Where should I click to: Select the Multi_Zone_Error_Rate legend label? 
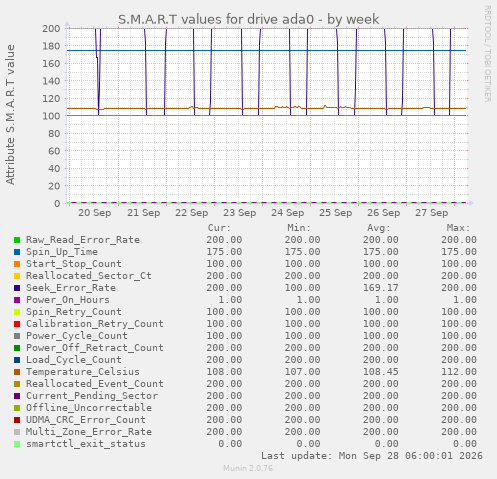pos(89,432)
